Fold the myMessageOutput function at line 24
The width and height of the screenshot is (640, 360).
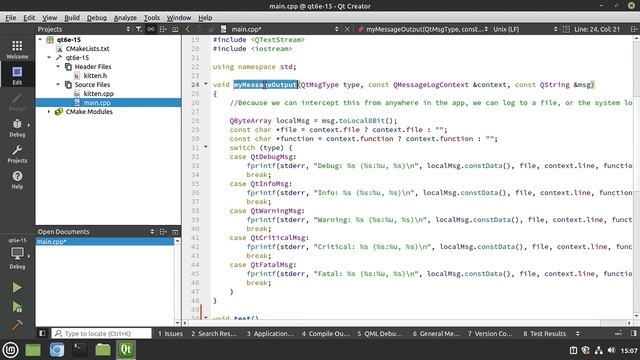206,84
